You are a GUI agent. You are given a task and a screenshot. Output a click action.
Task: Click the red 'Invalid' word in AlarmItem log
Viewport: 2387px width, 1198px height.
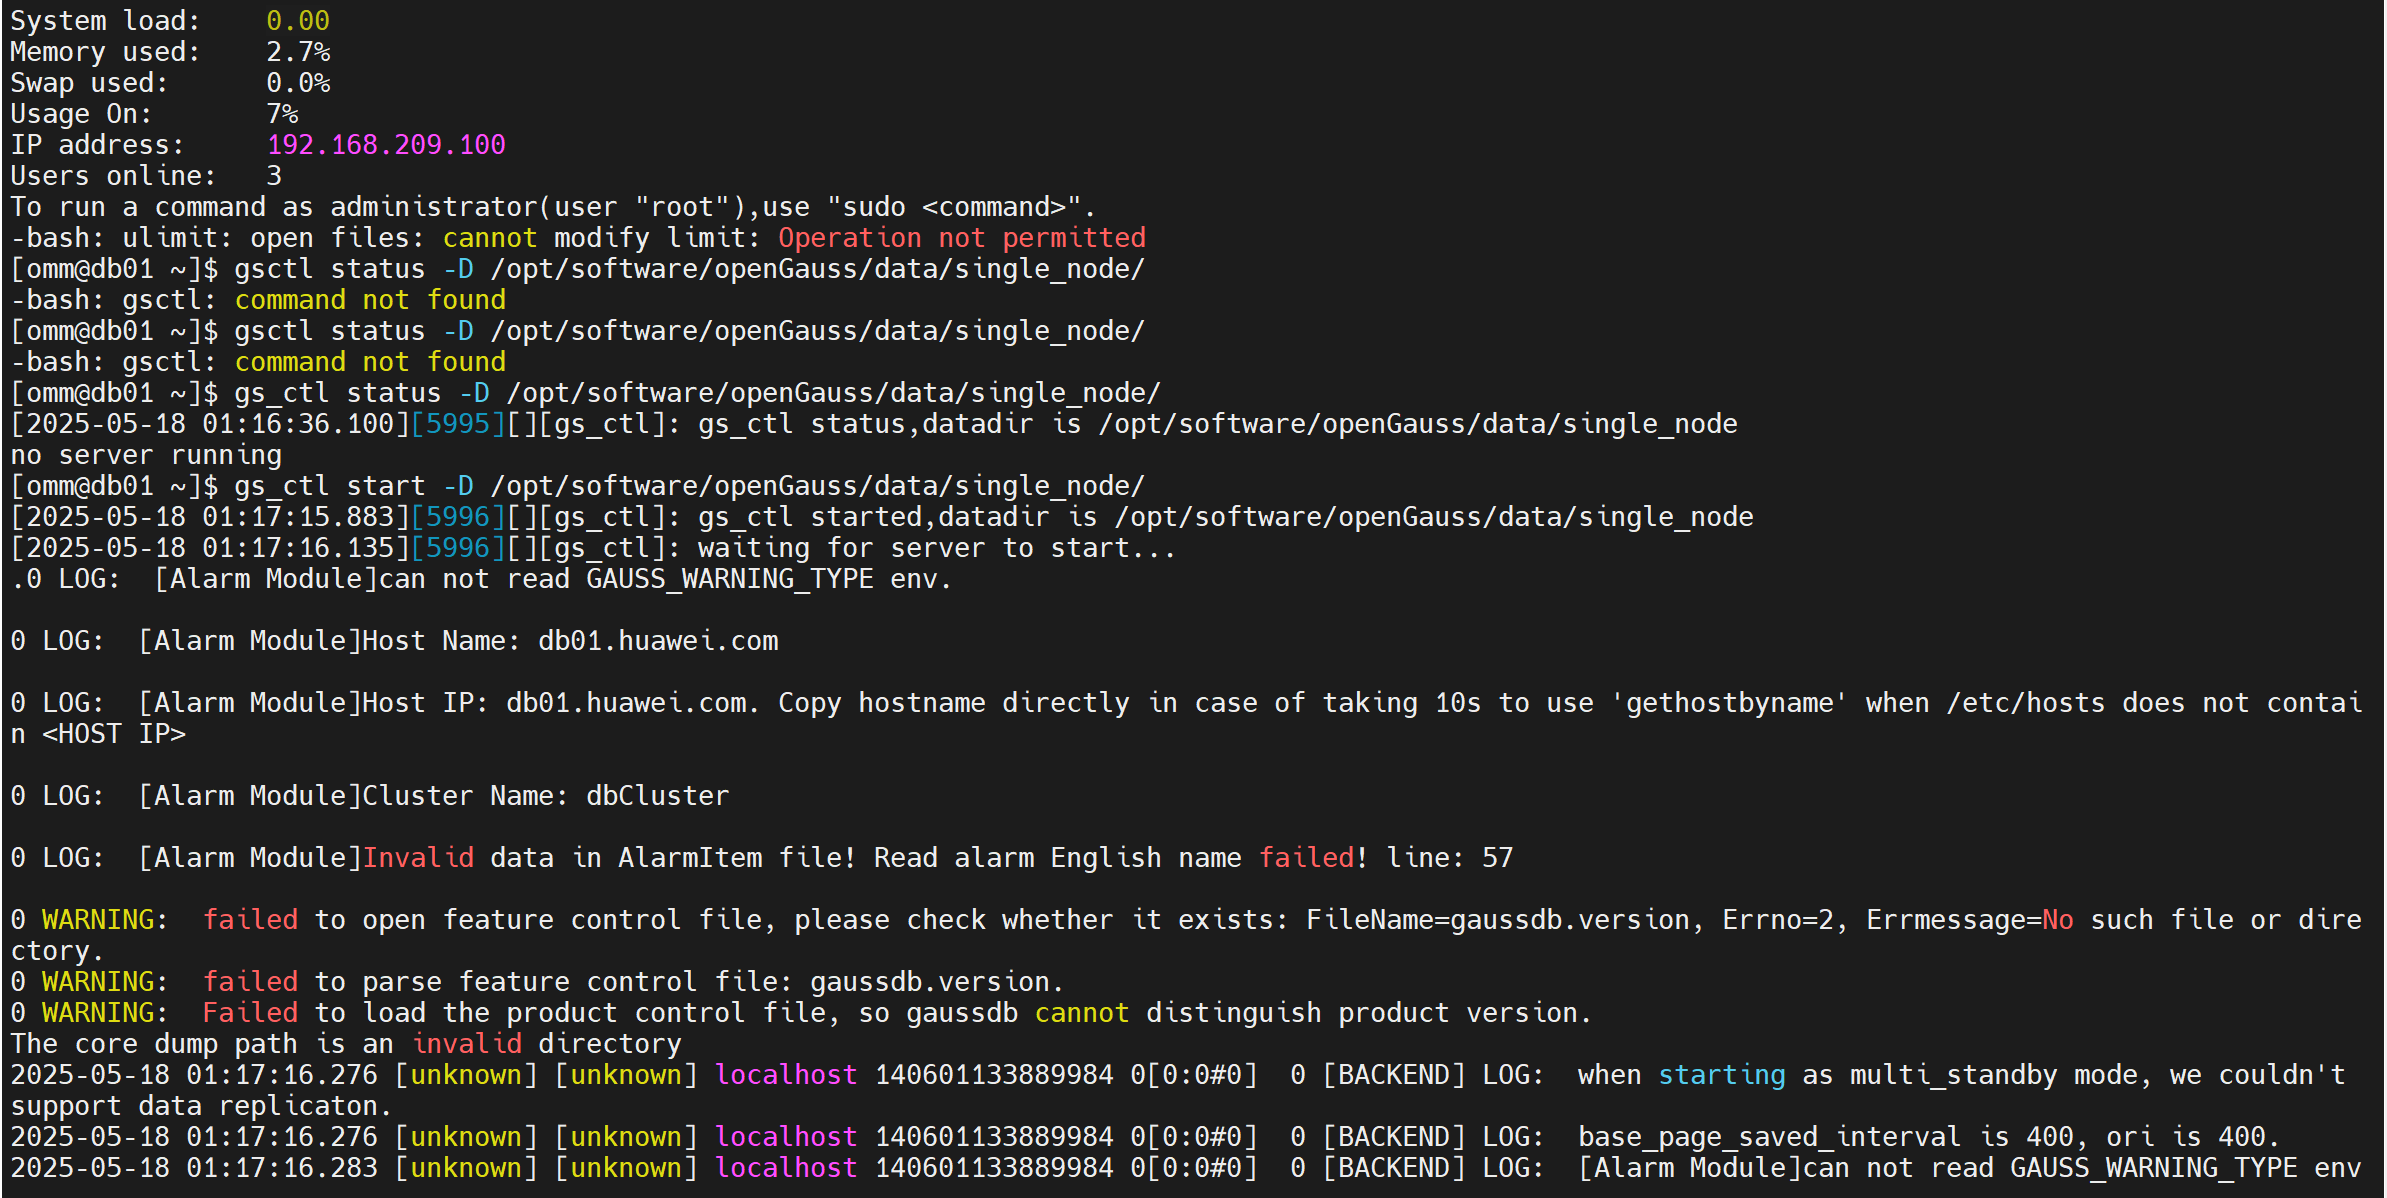[418, 858]
